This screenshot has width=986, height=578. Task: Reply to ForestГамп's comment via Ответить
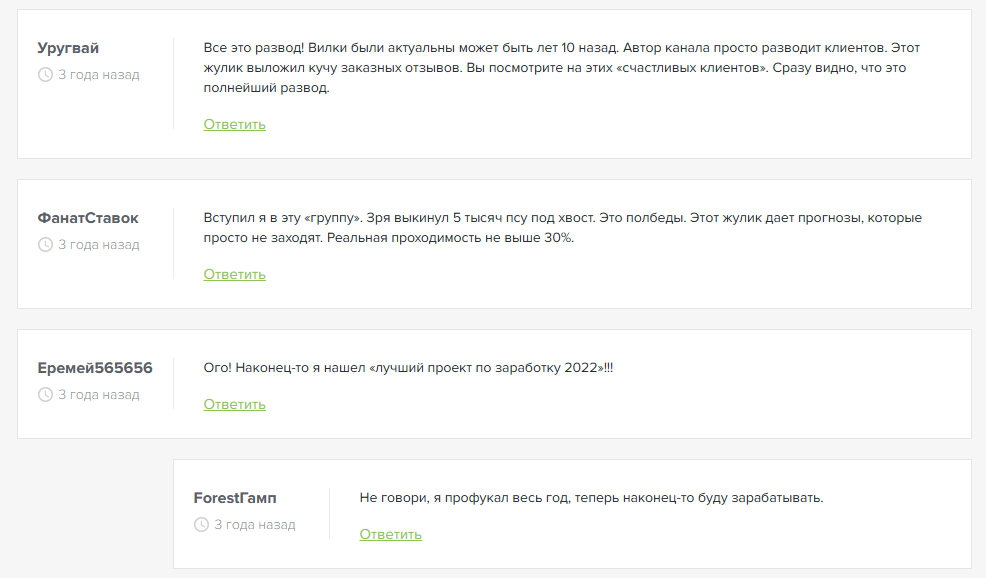(x=389, y=534)
